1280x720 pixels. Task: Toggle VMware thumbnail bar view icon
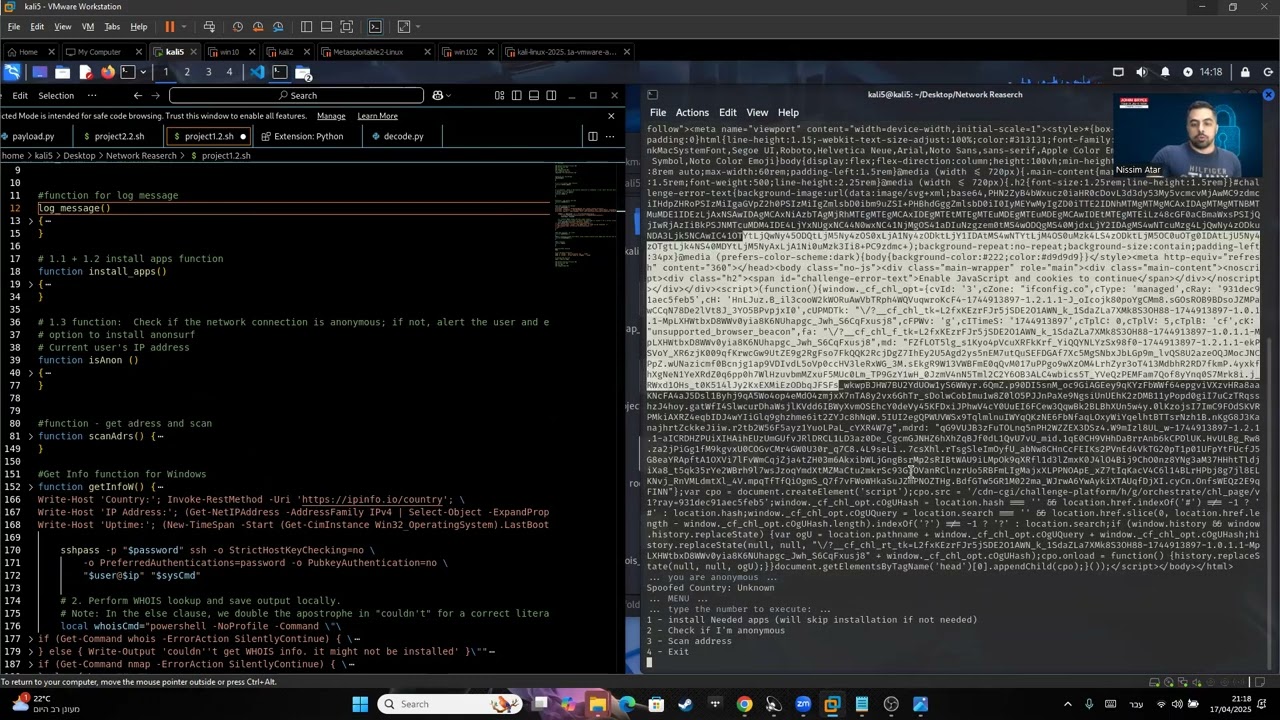tap(326, 27)
